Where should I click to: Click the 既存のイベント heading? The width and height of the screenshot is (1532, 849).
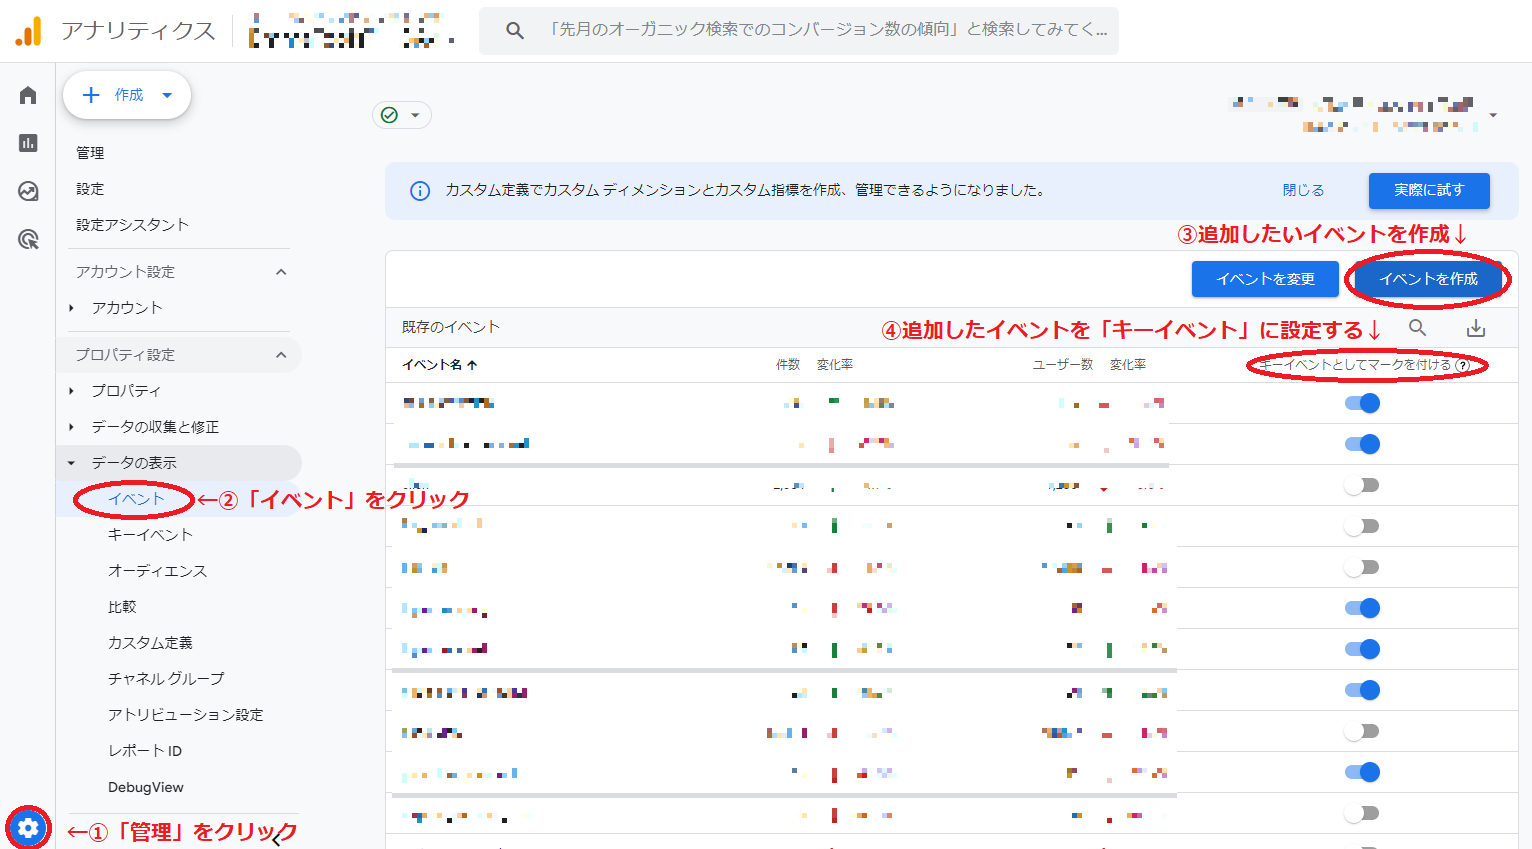(x=450, y=327)
